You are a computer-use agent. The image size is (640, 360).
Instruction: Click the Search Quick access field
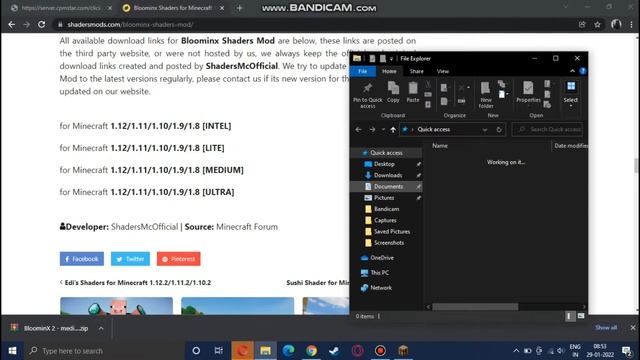(547, 129)
